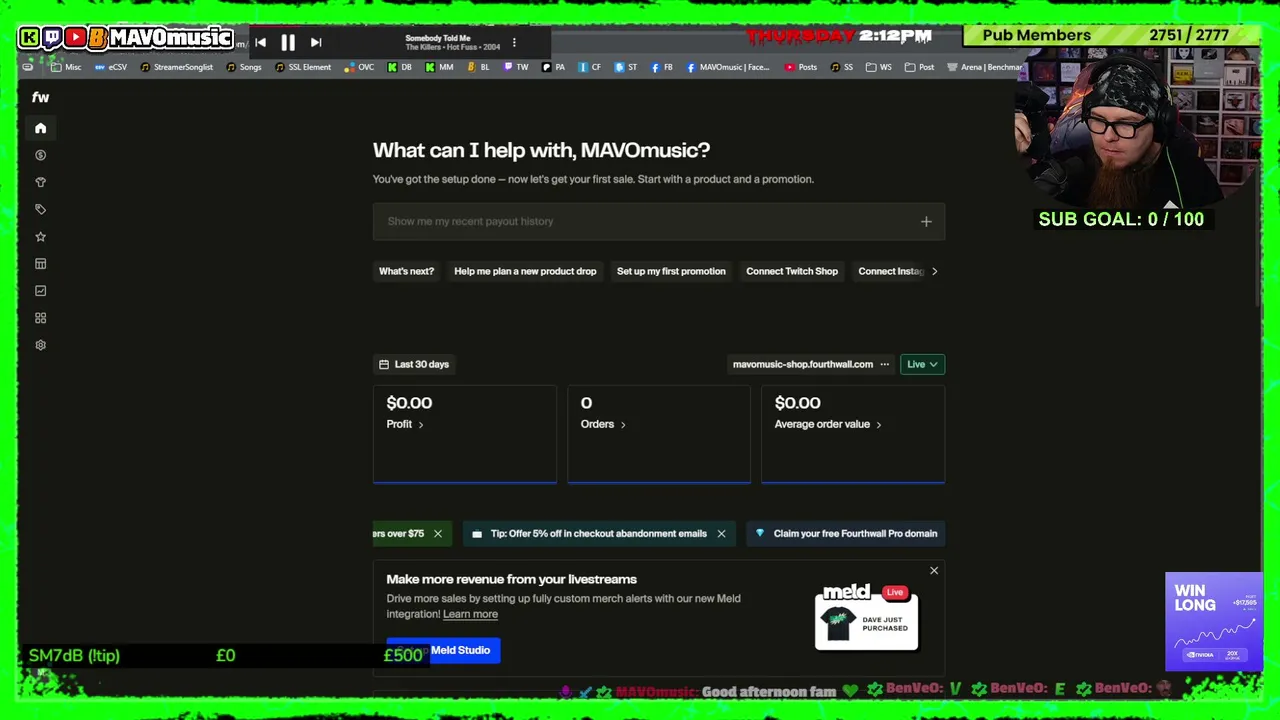
Task: Open the OVC bookmark
Action: [x=359, y=67]
